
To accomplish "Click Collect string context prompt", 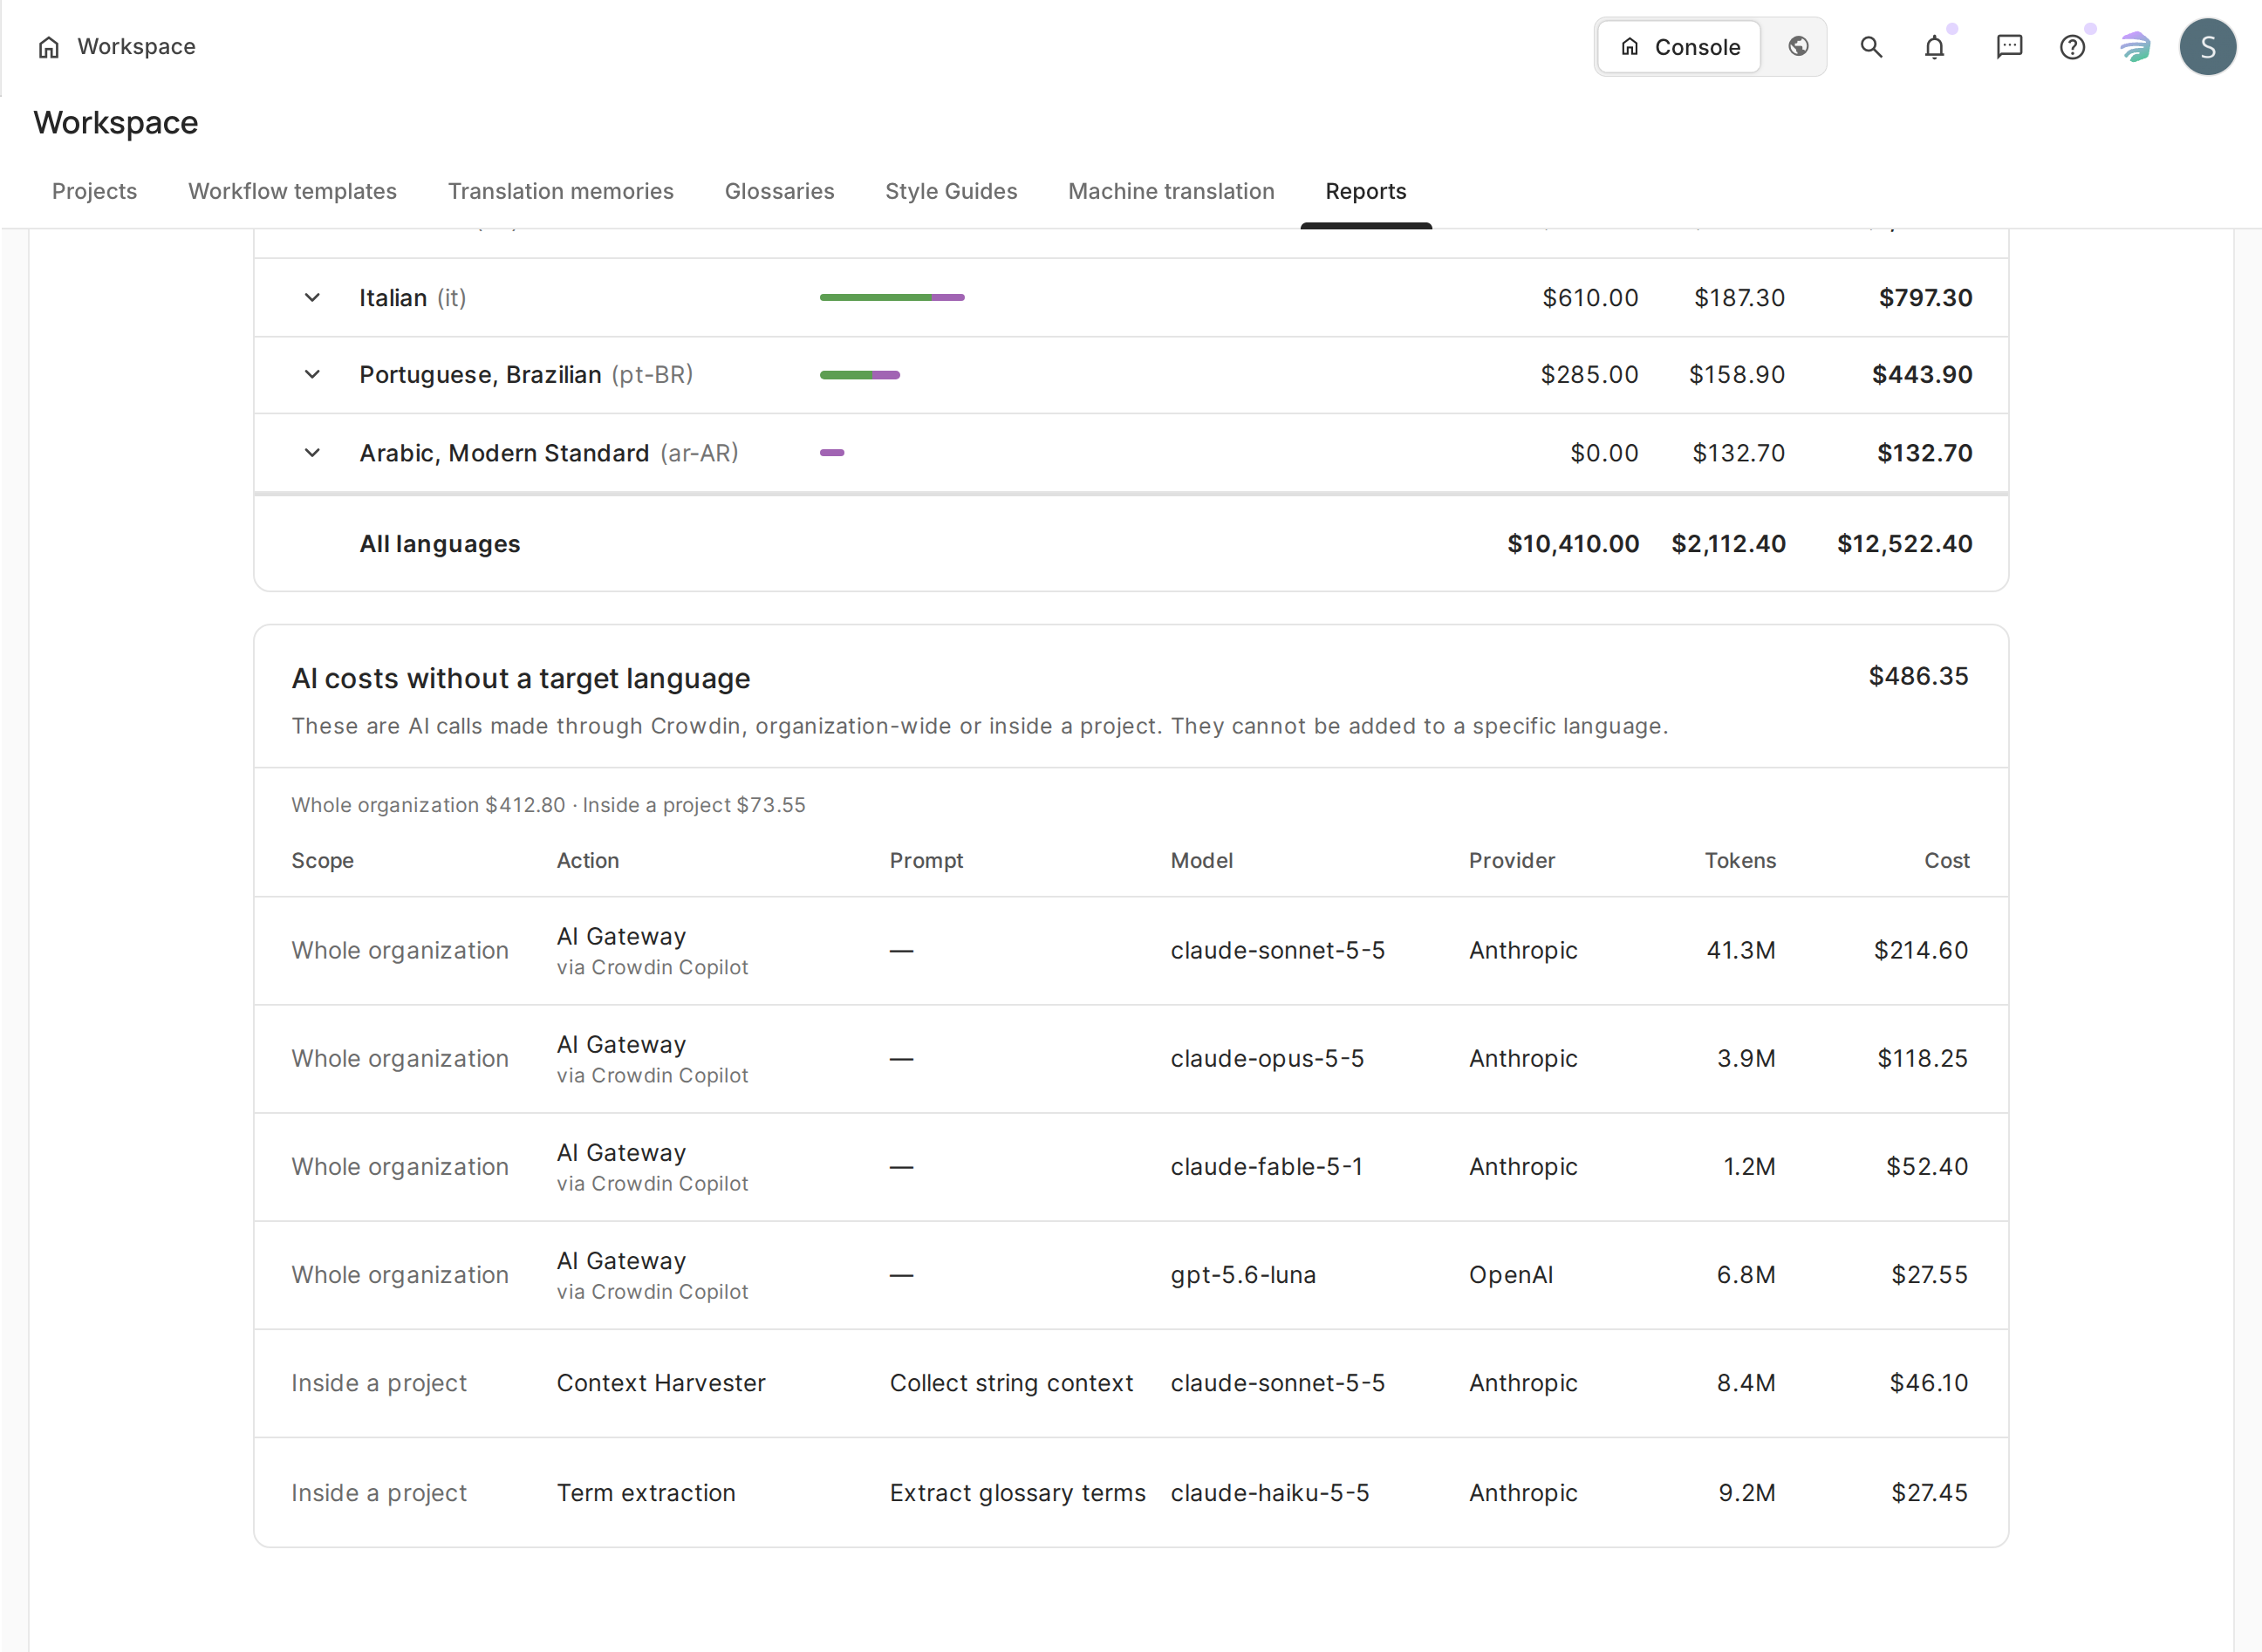I will point(1012,1383).
